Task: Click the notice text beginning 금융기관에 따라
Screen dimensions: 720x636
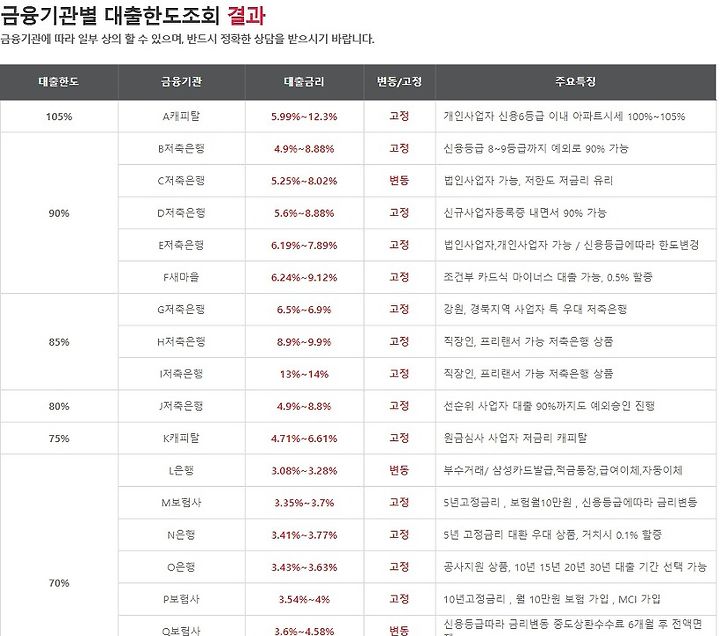Action: point(187,39)
